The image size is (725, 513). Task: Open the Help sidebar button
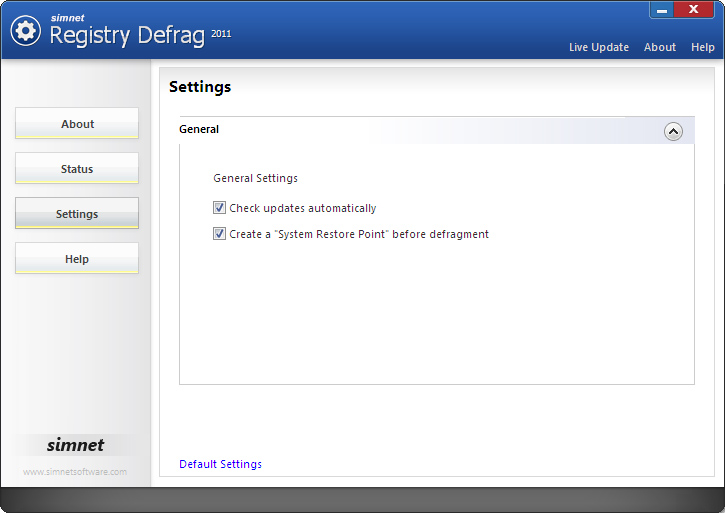click(x=77, y=259)
